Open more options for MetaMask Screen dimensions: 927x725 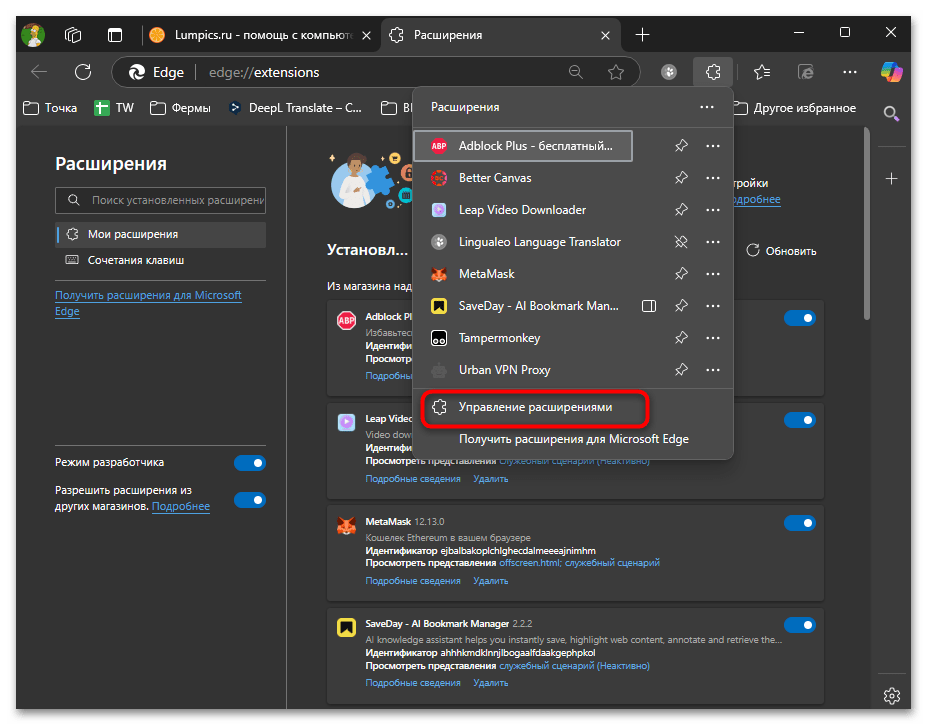(712, 274)
